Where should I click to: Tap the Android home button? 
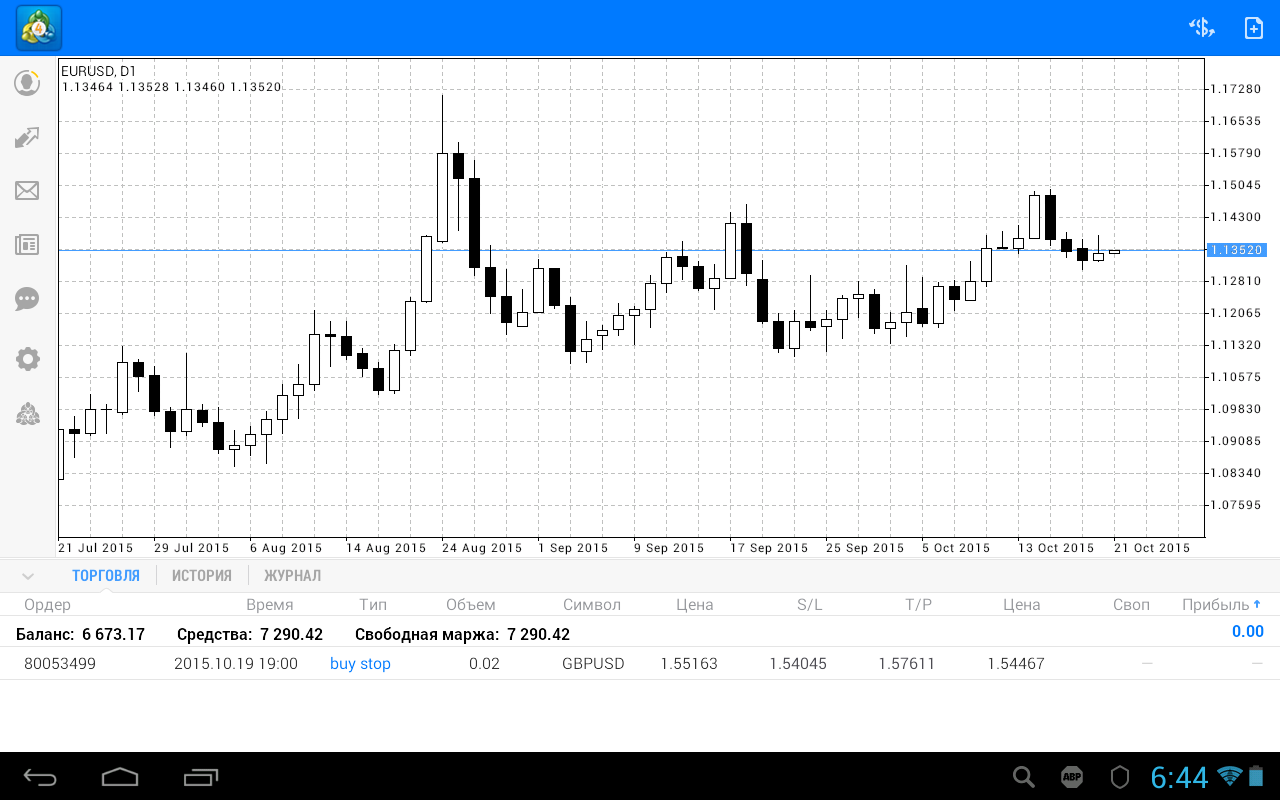(120, 777)
